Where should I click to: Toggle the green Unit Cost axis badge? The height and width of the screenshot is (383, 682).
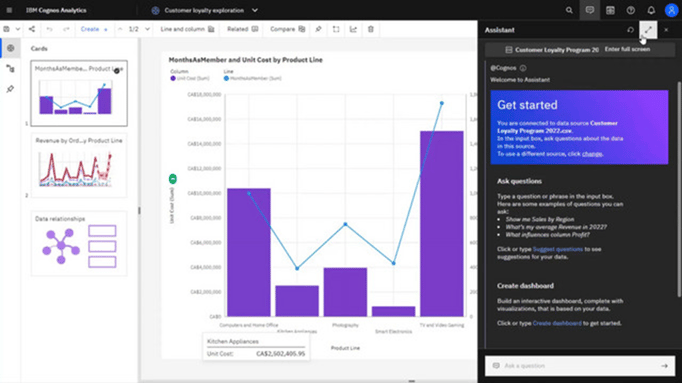click(x=173, y=179)
